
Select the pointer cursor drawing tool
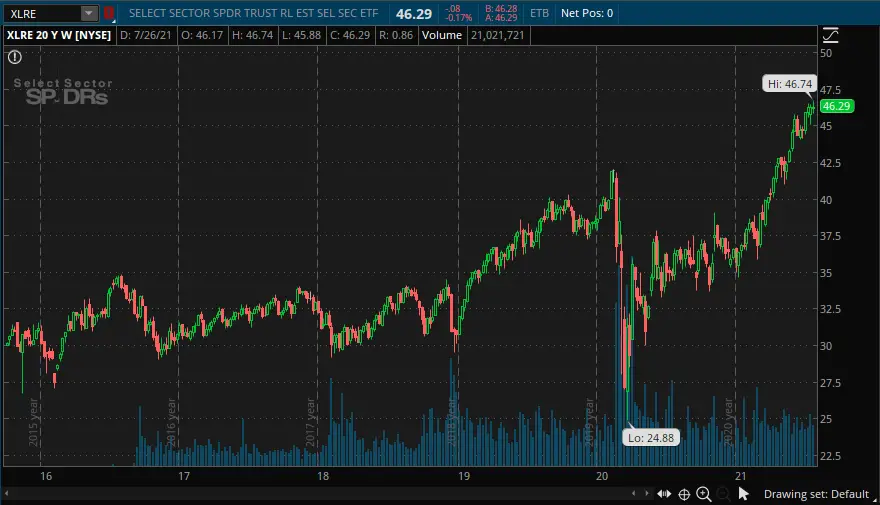coord(744,494)
